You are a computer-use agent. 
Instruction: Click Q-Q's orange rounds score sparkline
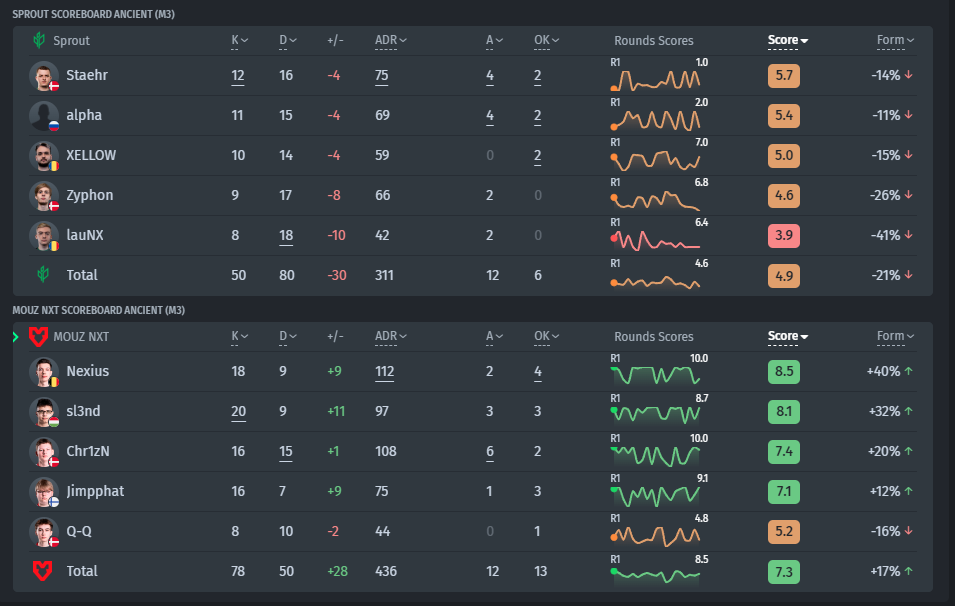[x=655, y=536]
